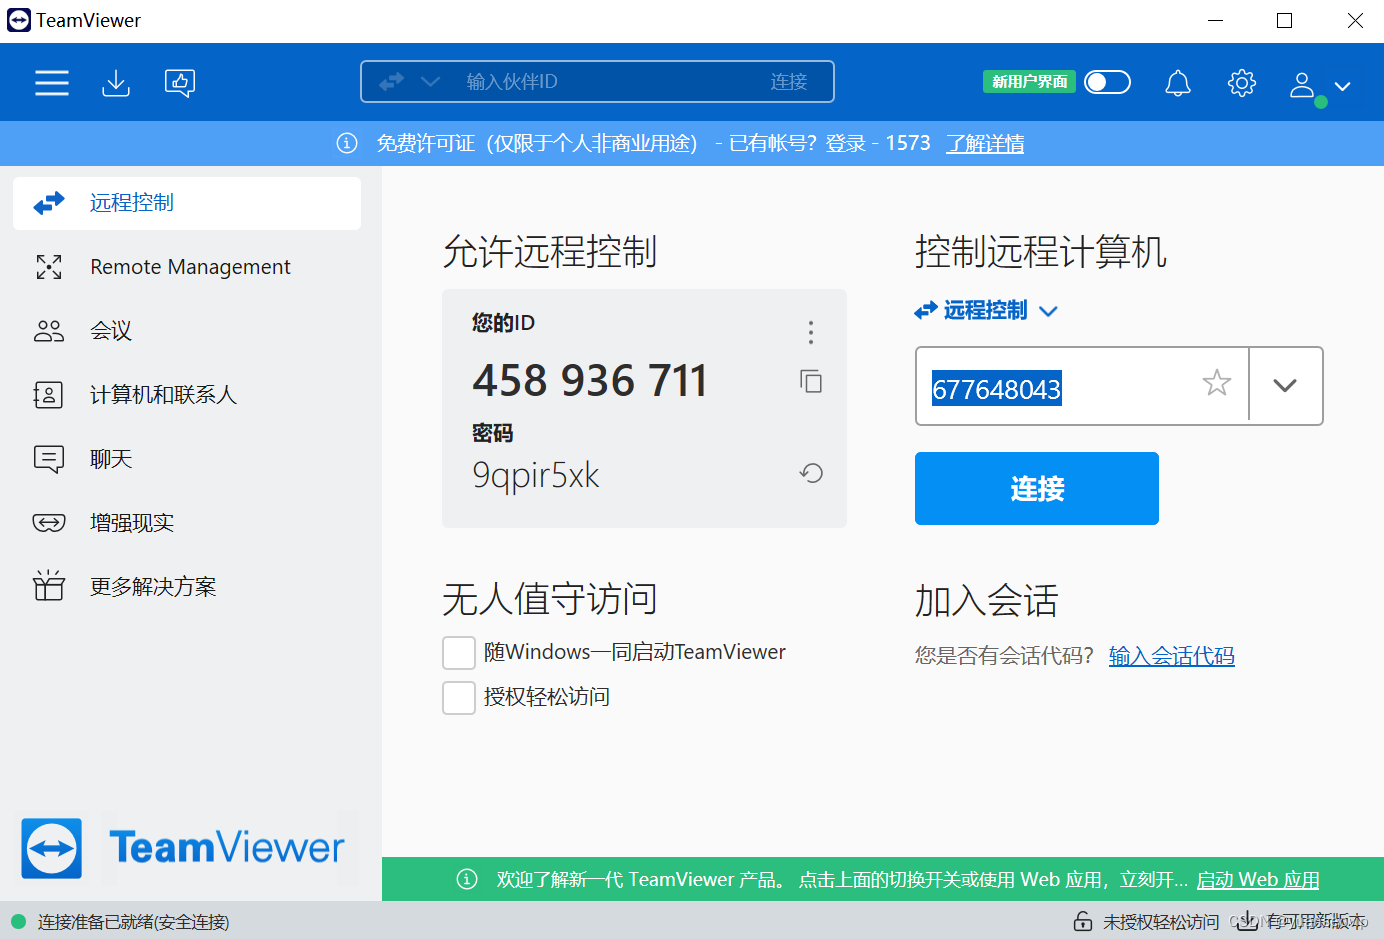Open the 输入会话代码 link
The width and height of the screenshot is (1384, 939).
click(x=1172, y=656)
